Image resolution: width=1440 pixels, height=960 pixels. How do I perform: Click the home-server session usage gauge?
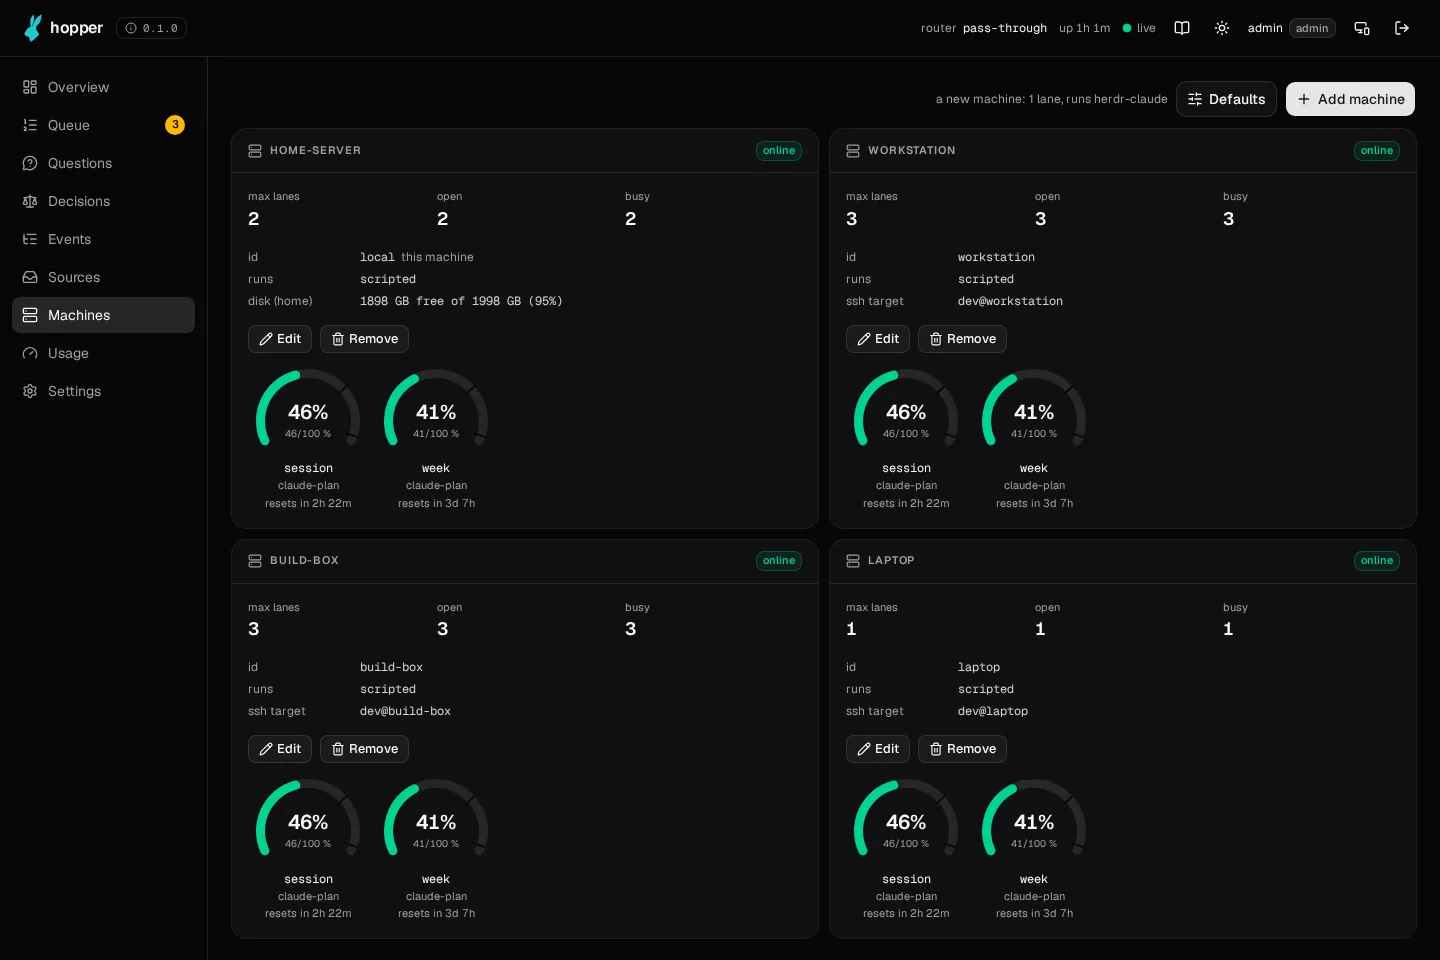(308, 410)
